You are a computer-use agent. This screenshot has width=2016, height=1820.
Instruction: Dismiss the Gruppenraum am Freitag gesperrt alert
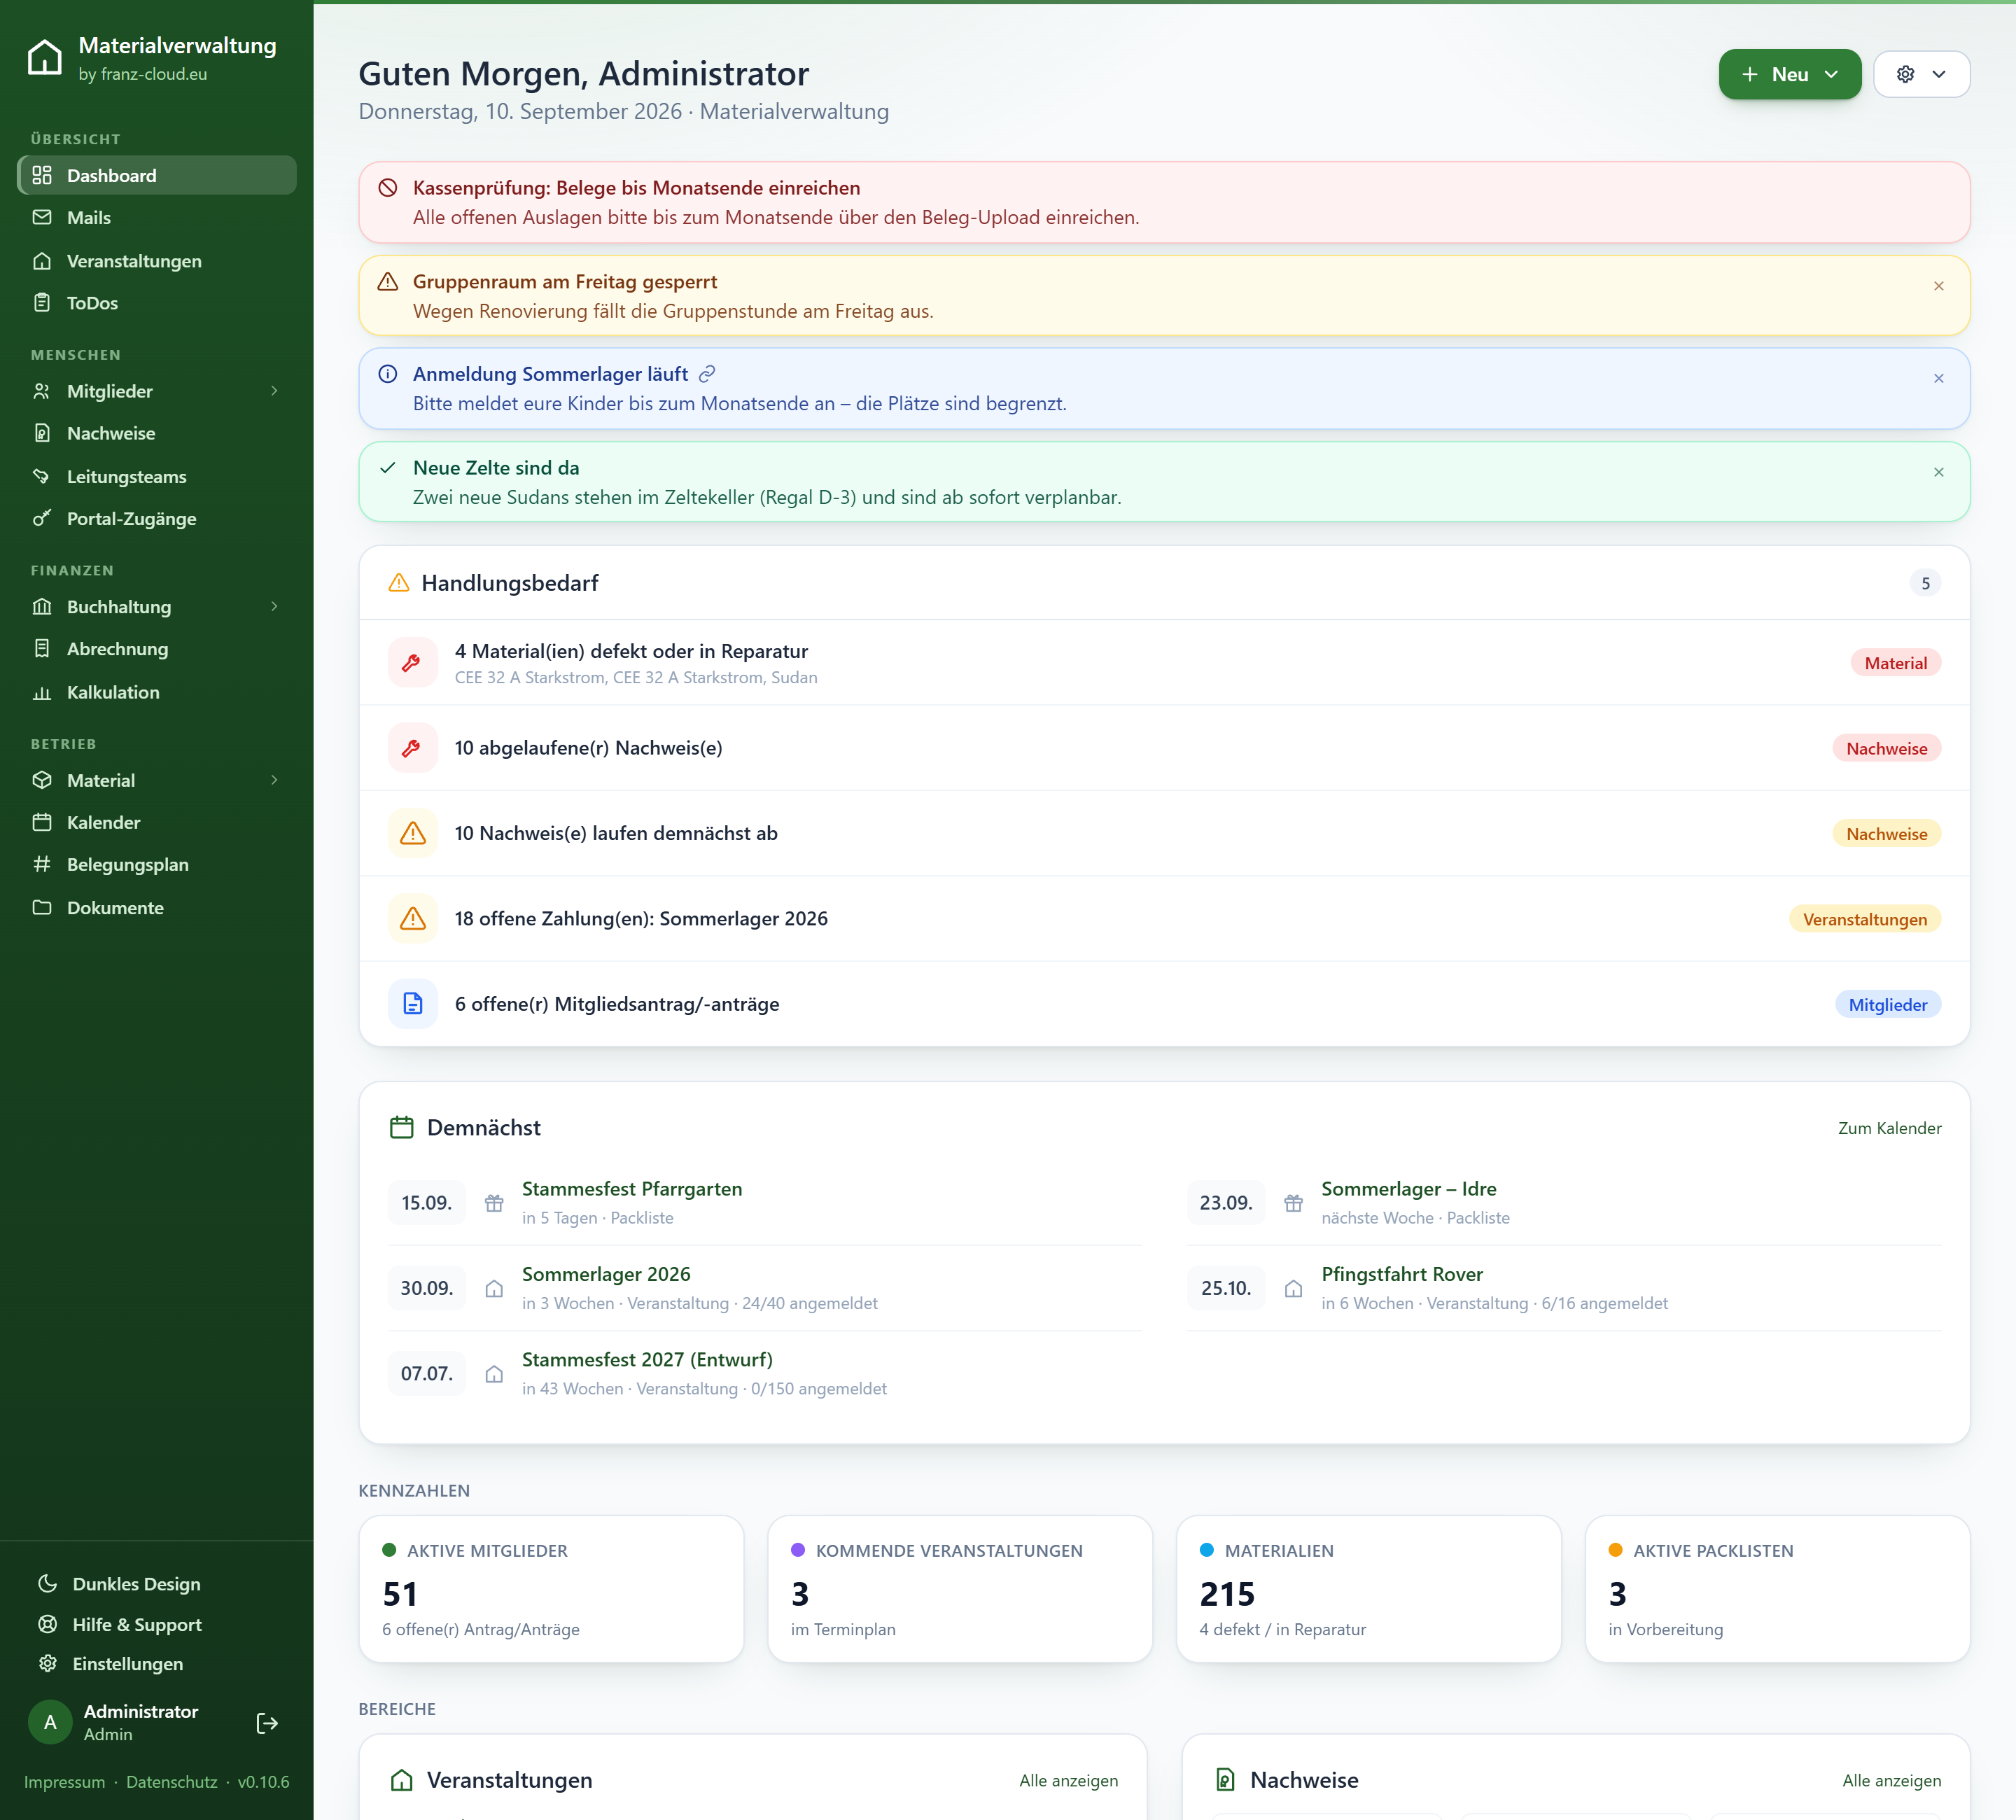(1938, 287)
